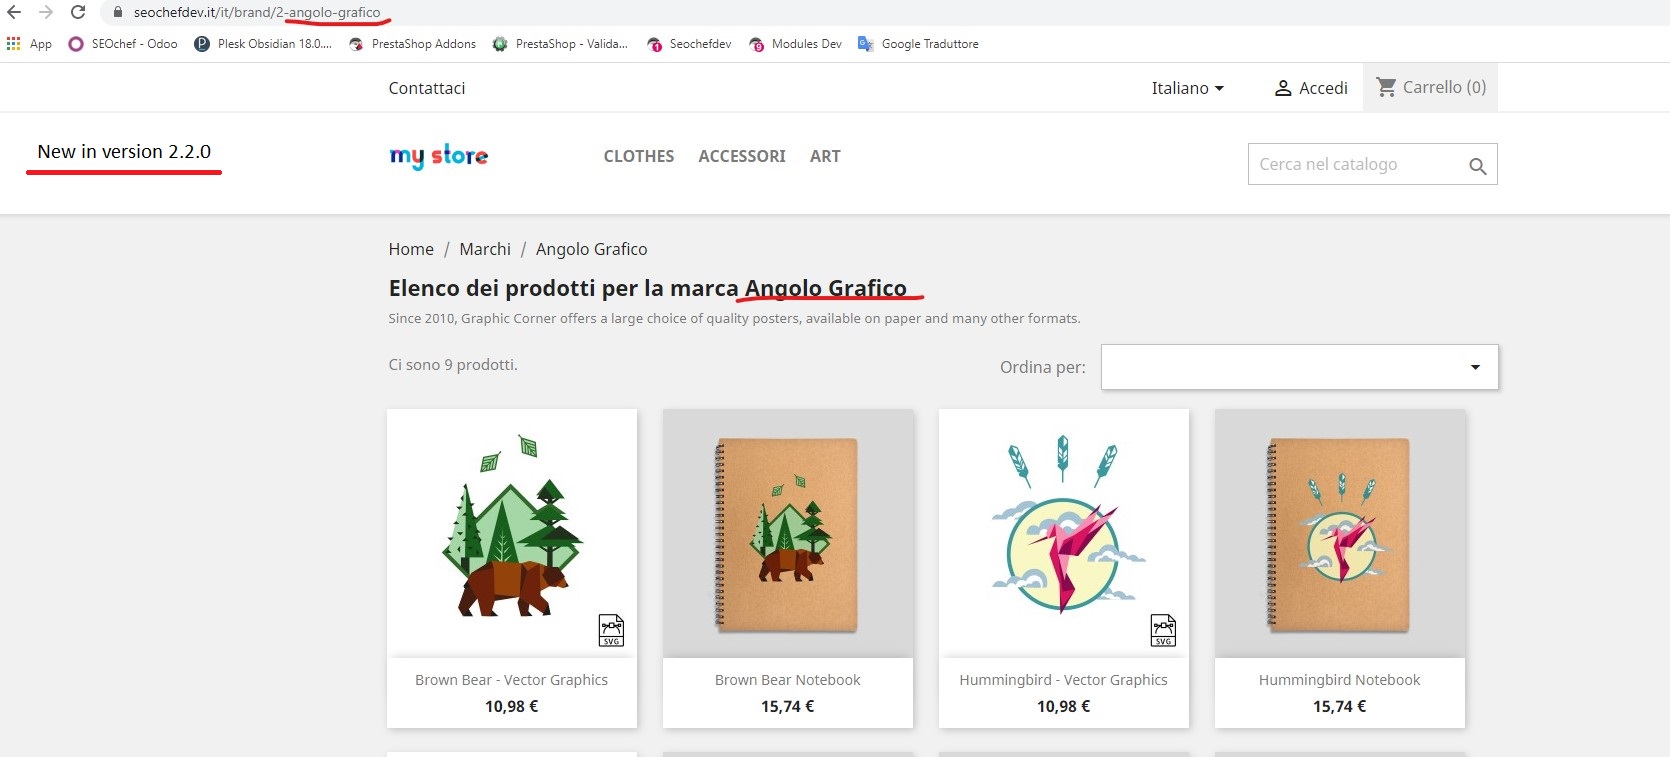This screenshot has width=1670, height=757.
Task: Go to Marchi in the breadcrumb
Action: coord(485,249)
